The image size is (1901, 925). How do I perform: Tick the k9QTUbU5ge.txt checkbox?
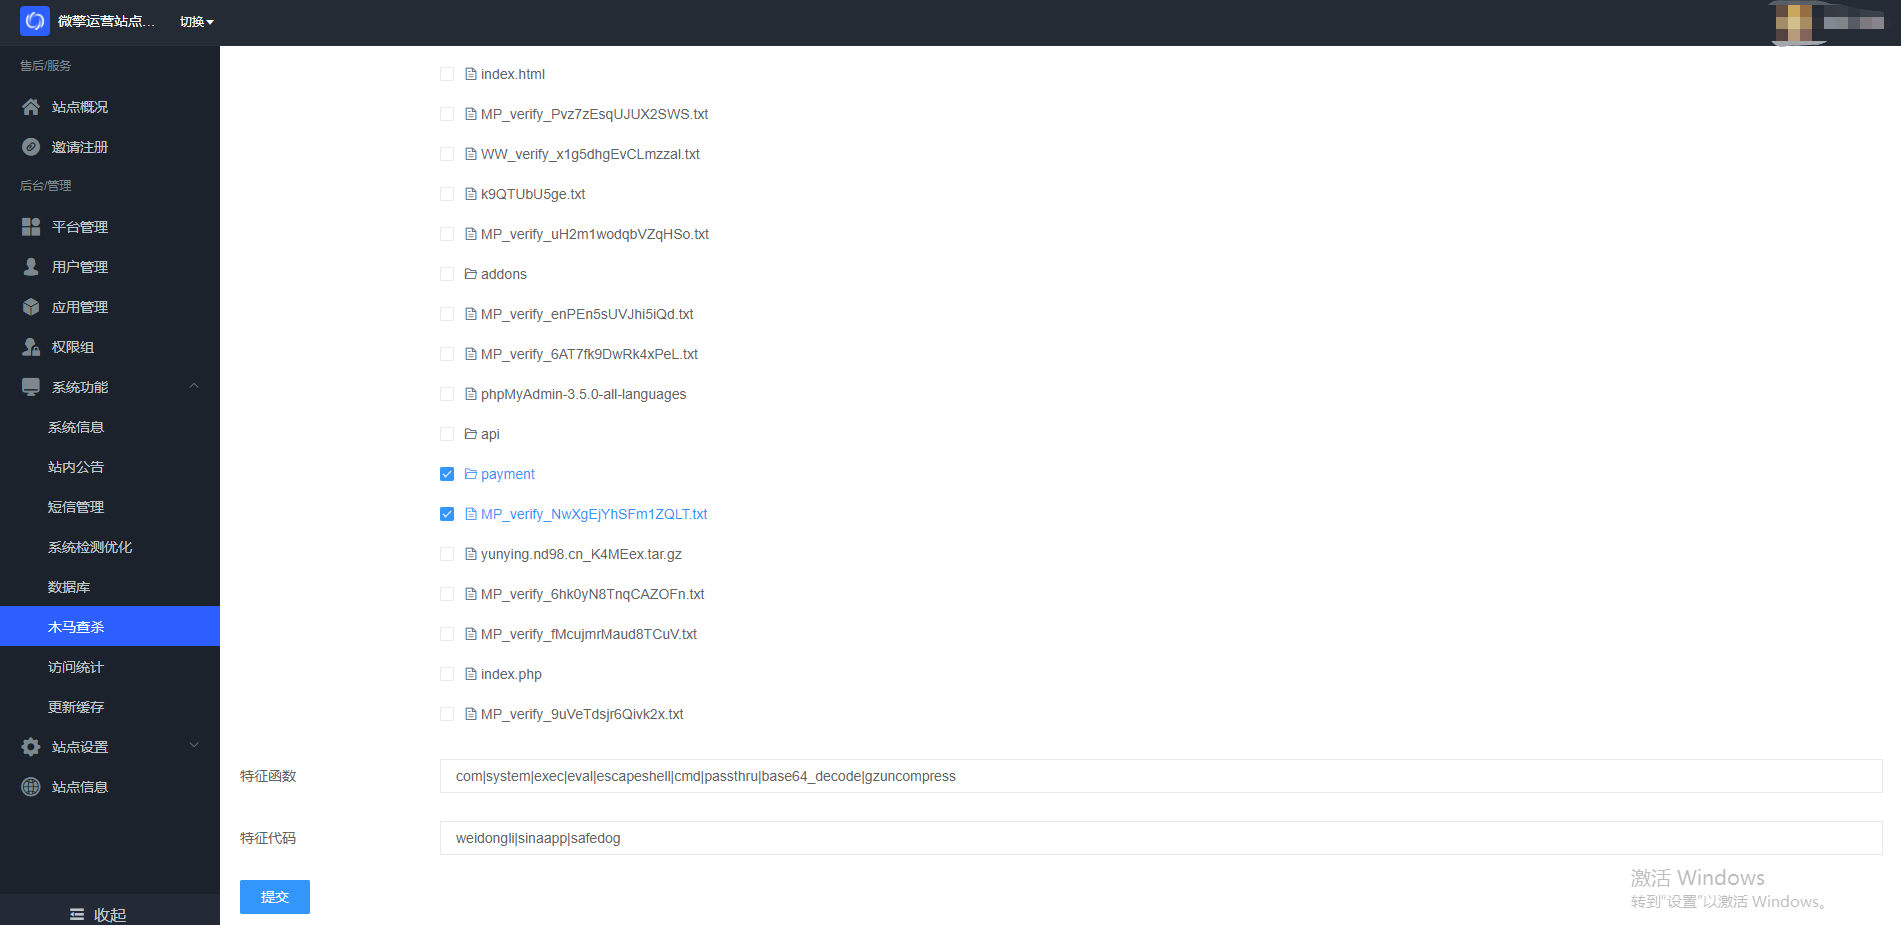(447, 194)
